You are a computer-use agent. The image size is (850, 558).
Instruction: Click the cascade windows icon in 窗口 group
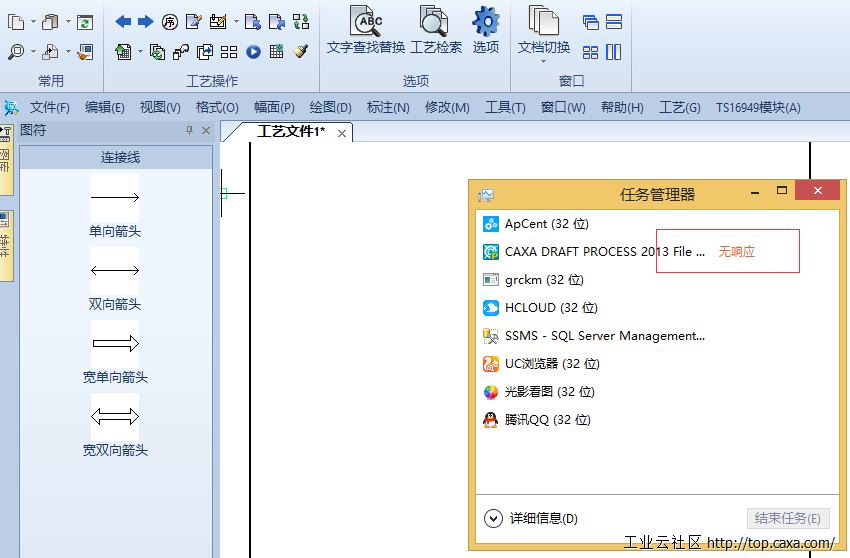pos(590,22)
